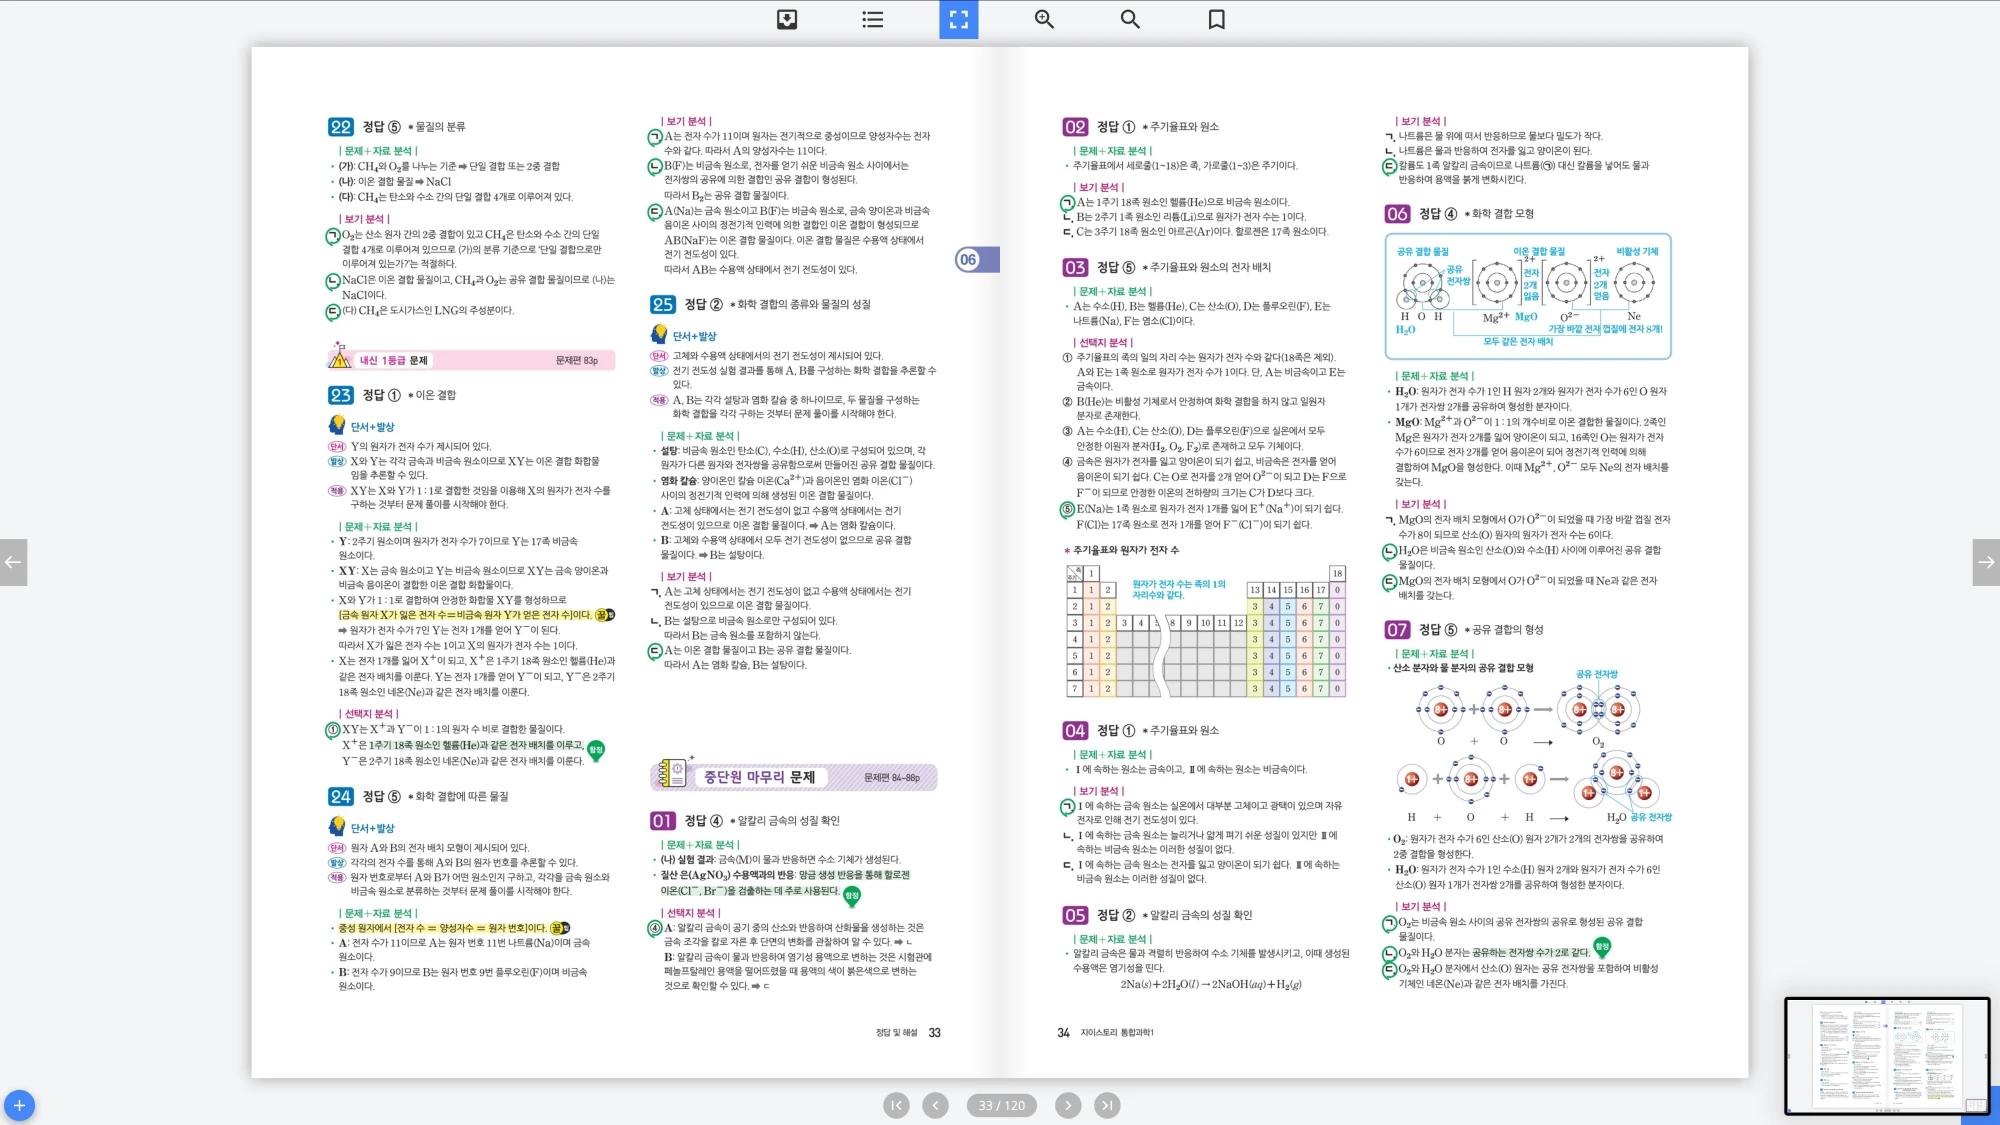Click the download icon in top toolbar
This screenshot has height=1125, width=2000.
pos(787,19)
